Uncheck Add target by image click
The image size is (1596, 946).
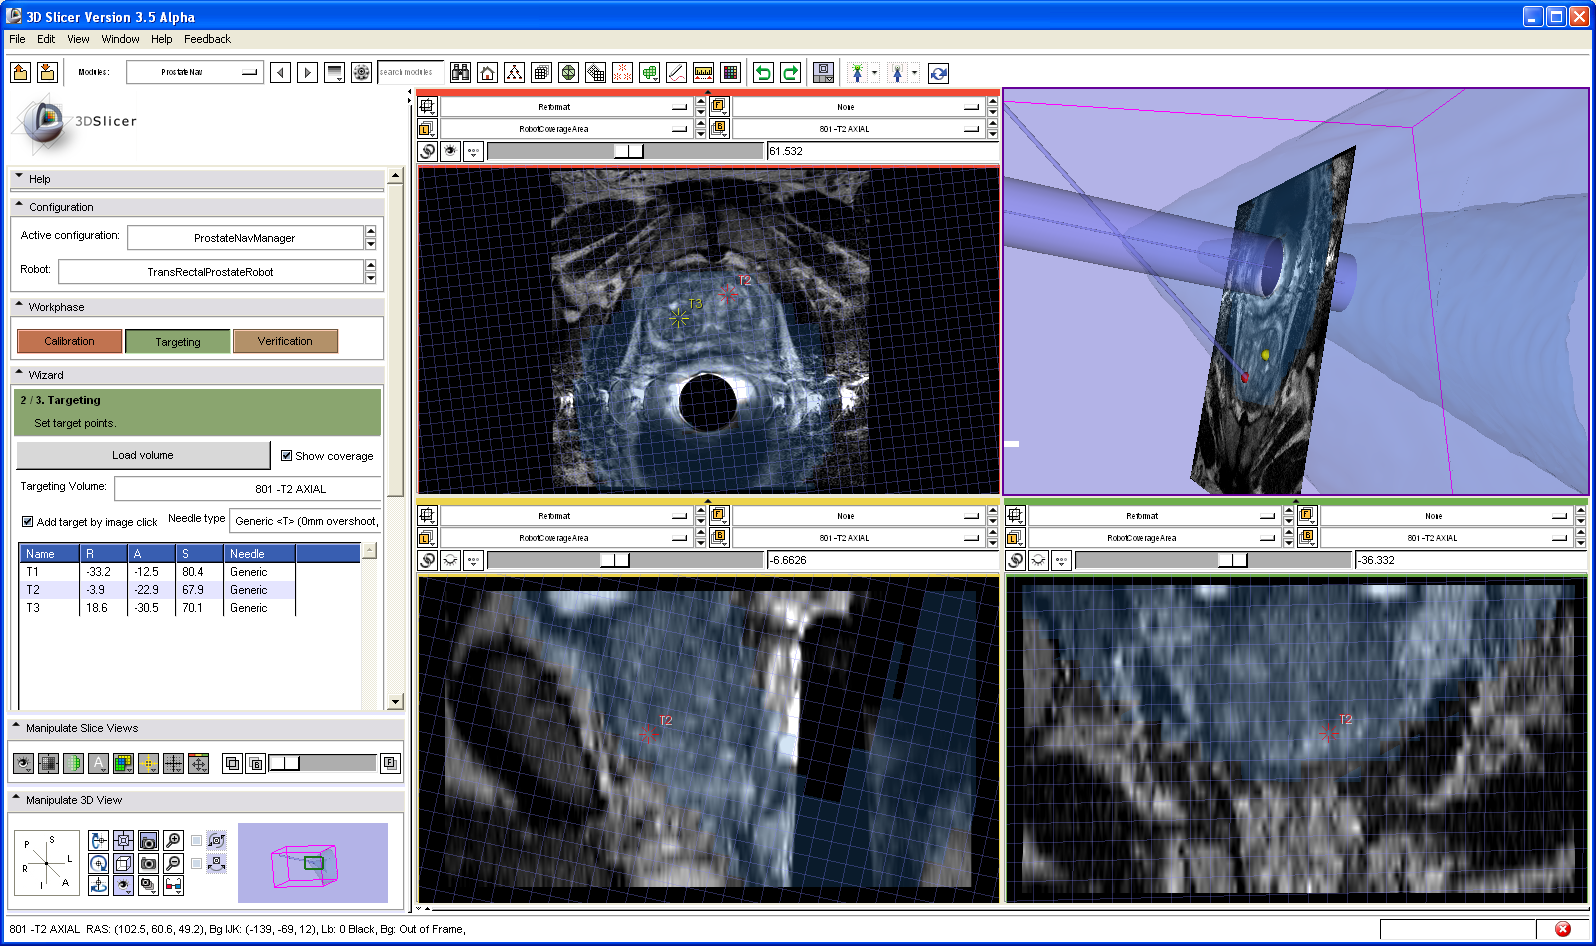coord(28,522)
